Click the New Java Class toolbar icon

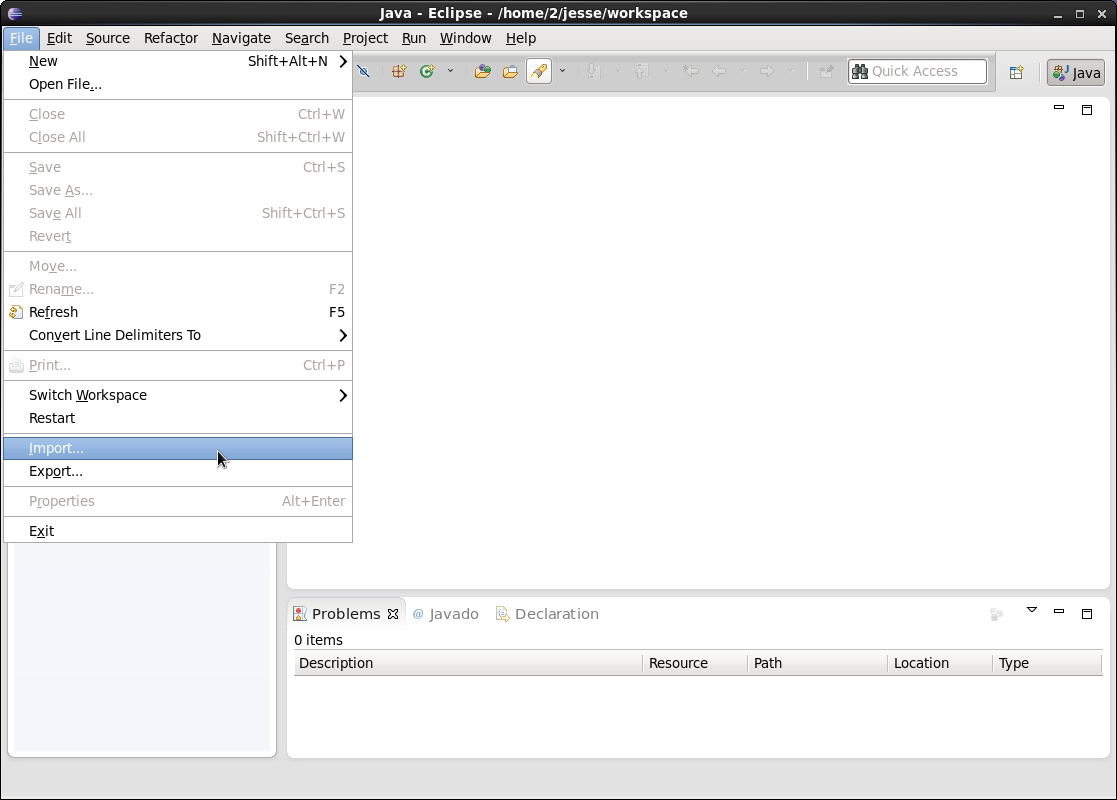(427, 72)
